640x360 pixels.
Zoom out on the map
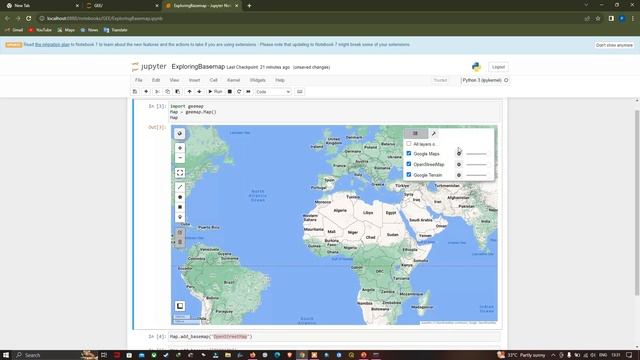(180, 158)
